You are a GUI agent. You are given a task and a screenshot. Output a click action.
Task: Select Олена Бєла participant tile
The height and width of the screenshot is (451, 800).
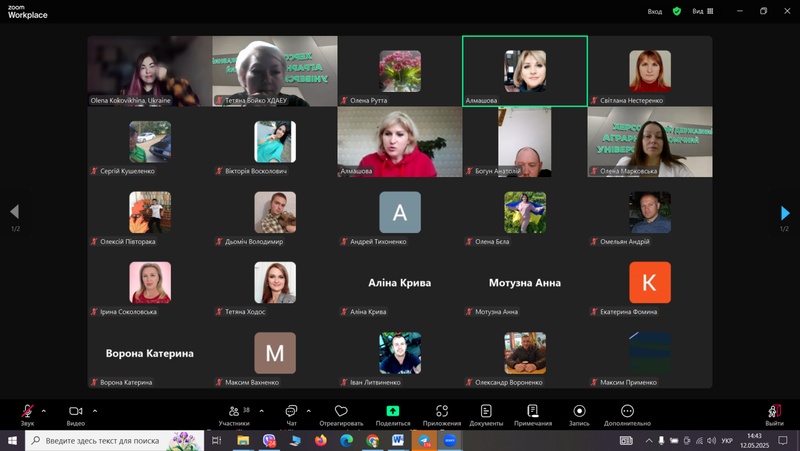point(525,212)
